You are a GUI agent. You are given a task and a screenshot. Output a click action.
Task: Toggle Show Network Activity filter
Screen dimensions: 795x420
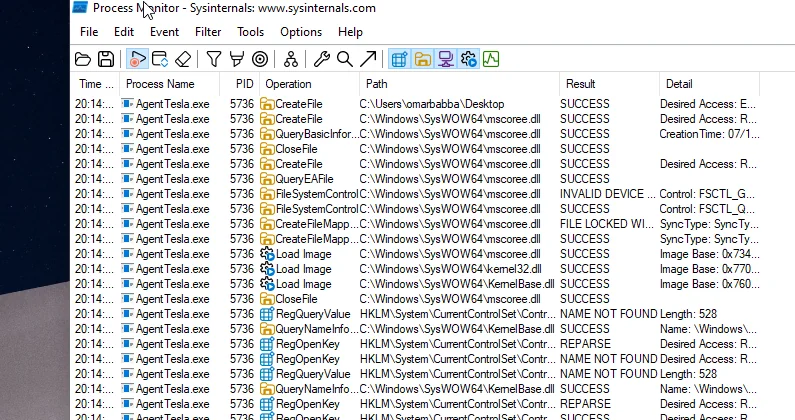tap(446, 59)
